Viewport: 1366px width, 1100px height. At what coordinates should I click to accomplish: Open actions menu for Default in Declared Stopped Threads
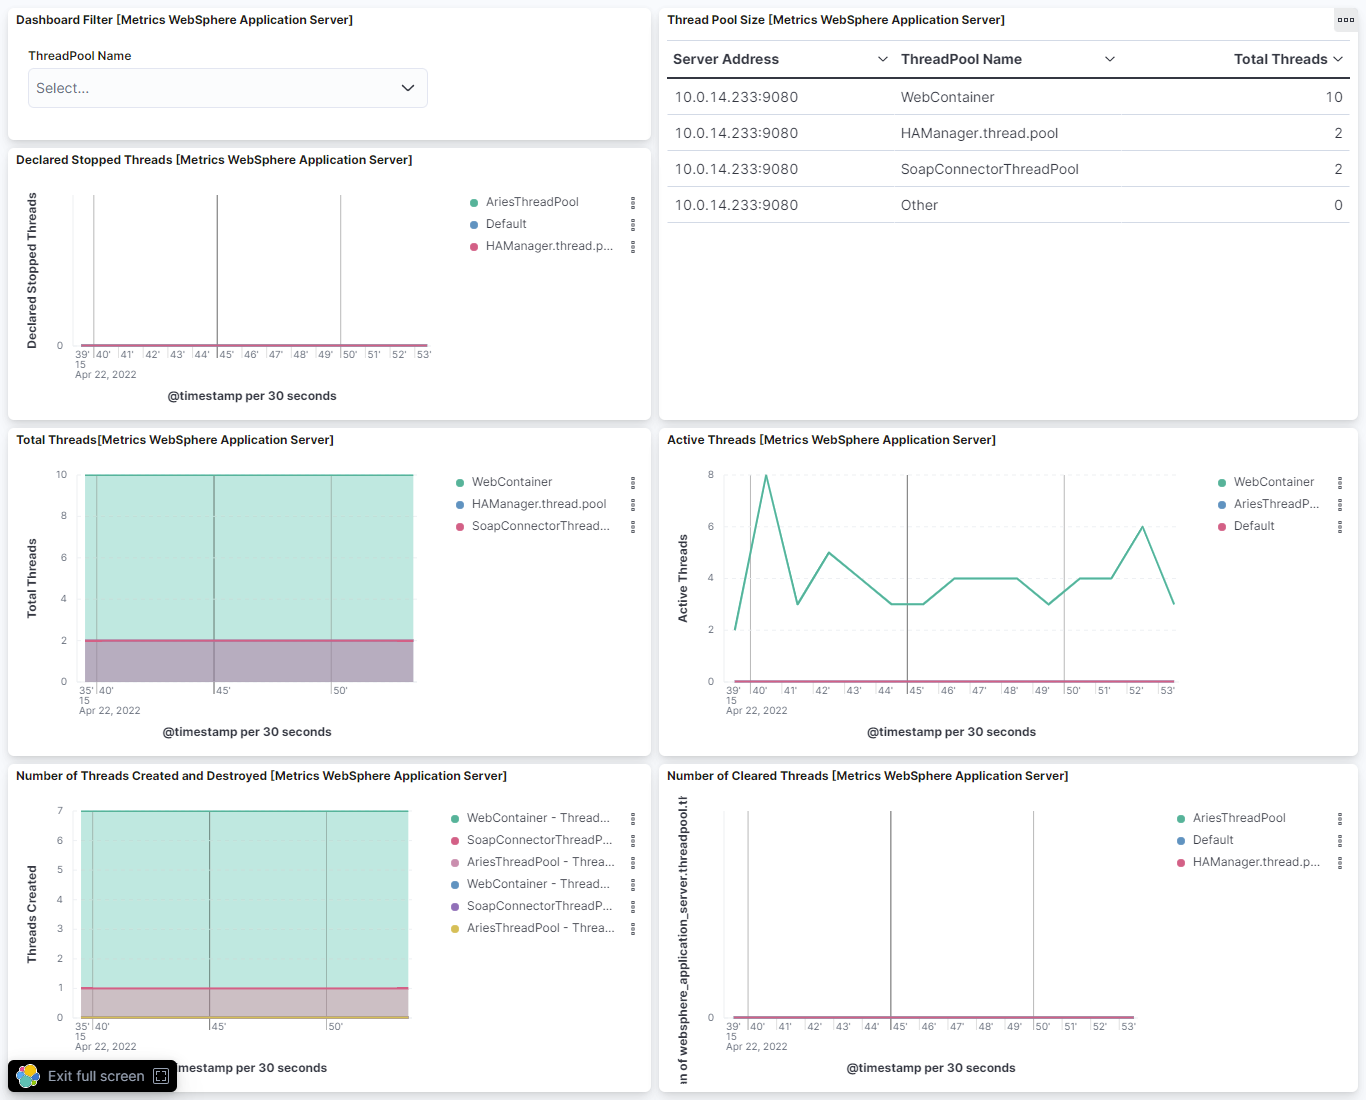point(633,224)
